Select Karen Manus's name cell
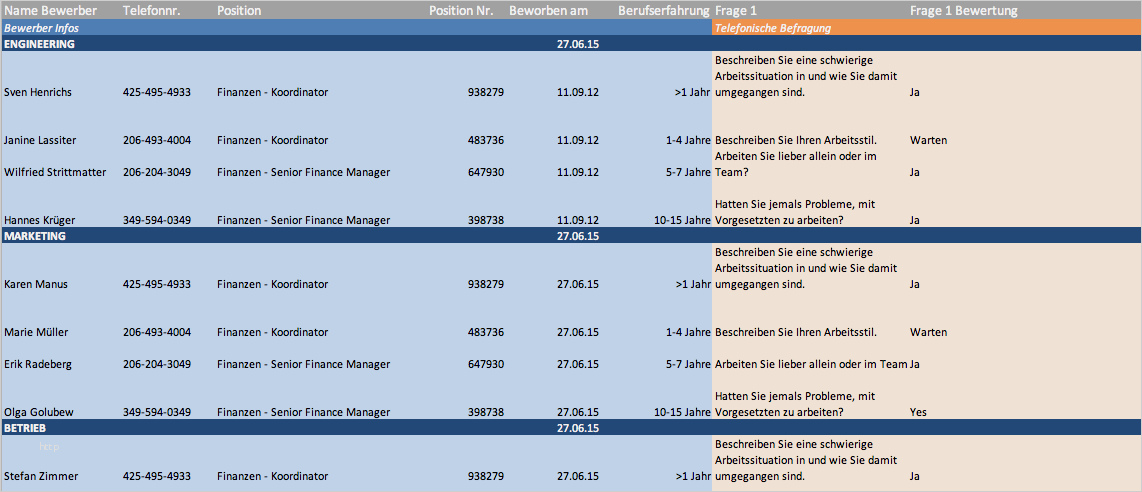 click(36, 284)
